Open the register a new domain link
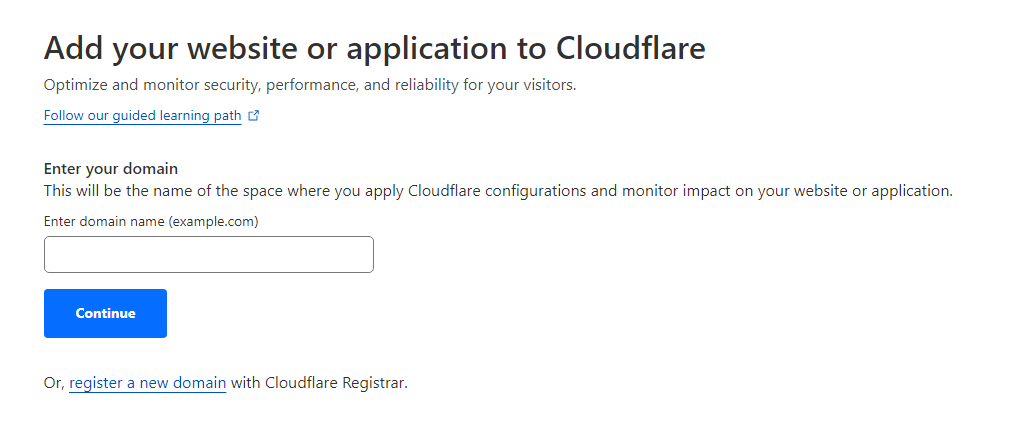The height and width of the screenshot is (435, 1013). point(147,383)
